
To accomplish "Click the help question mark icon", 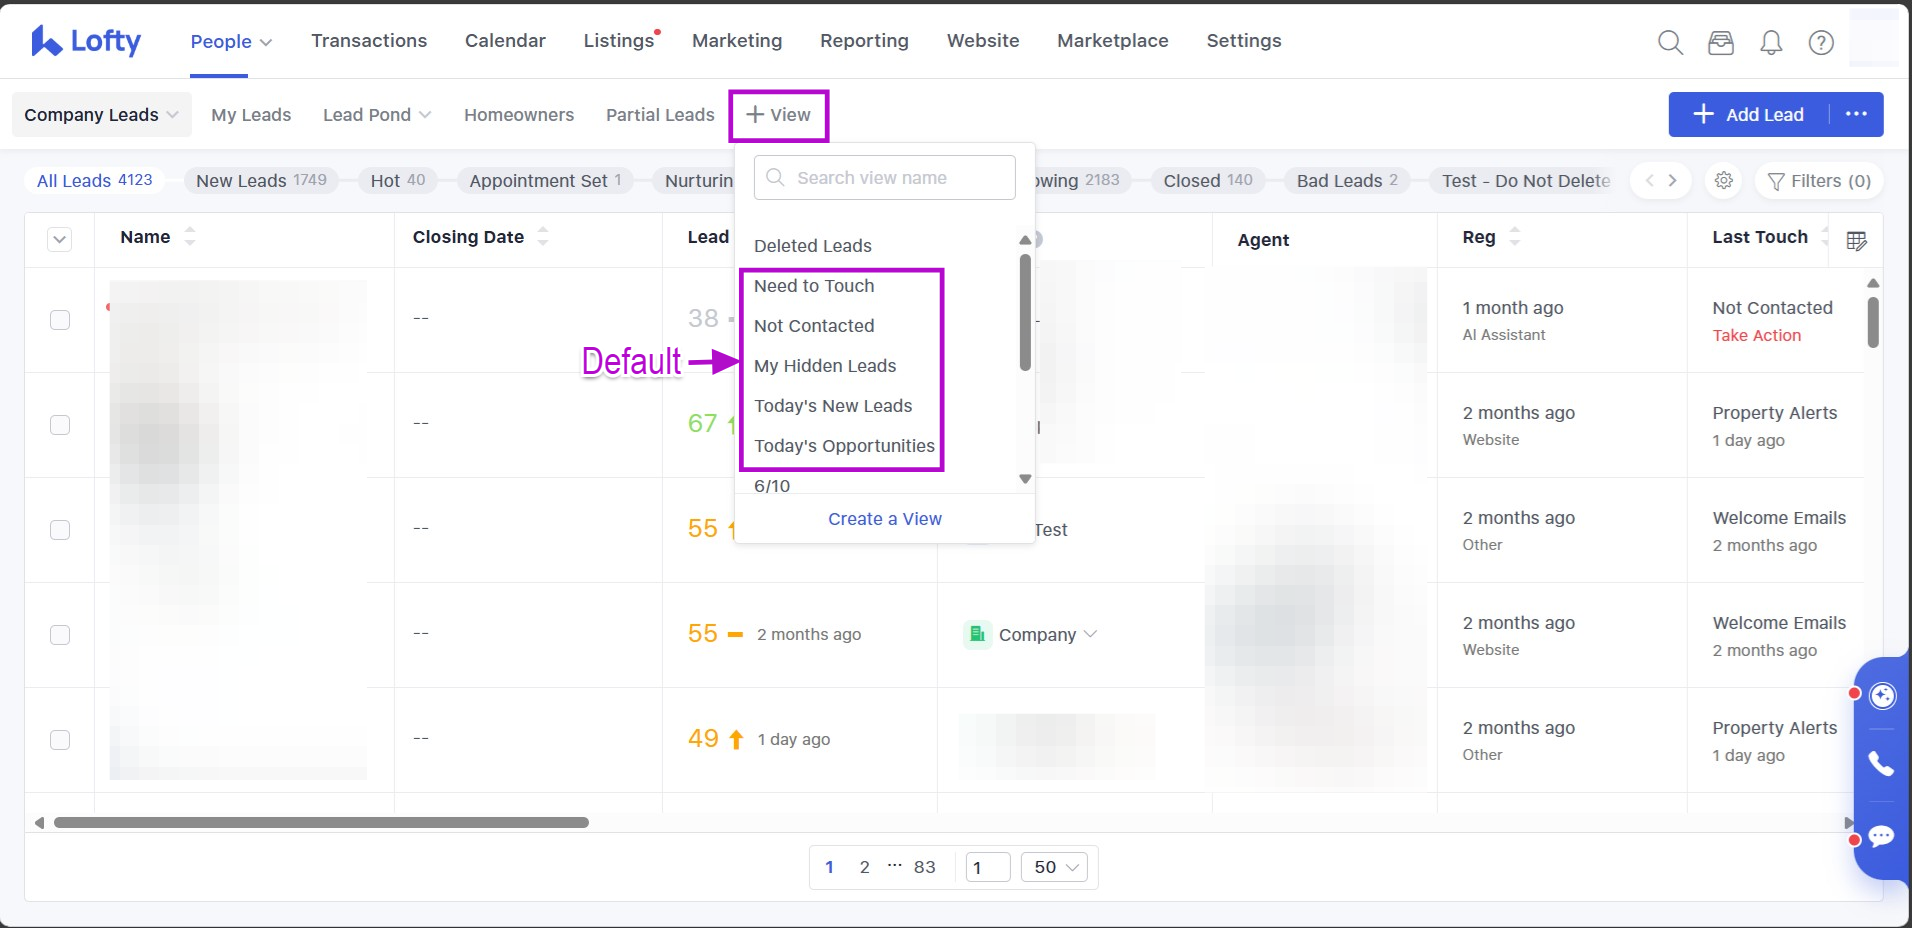I will [x=1821, y=42].
